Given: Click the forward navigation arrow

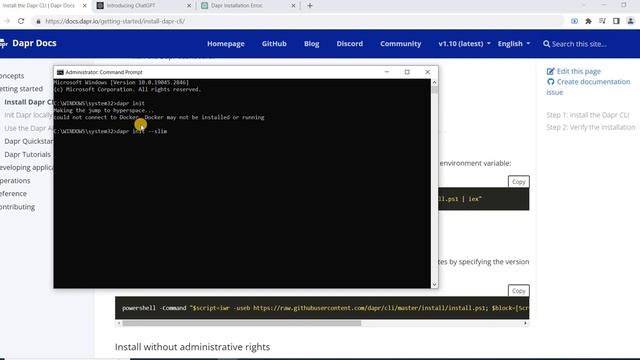Looking at the screenshot, I should tap(7, 21).
